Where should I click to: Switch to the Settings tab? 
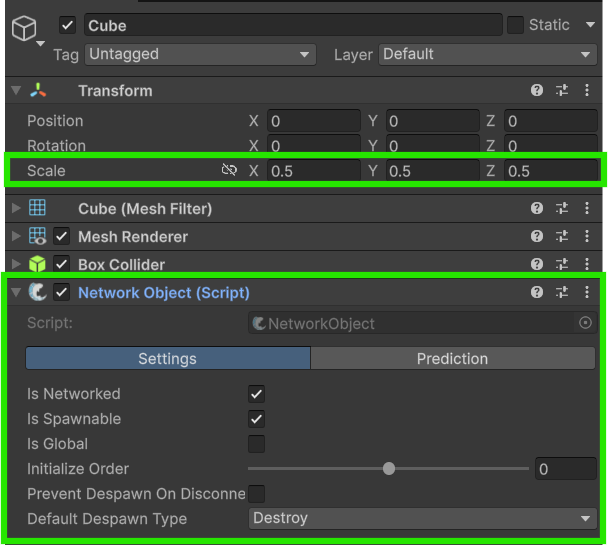168,358
